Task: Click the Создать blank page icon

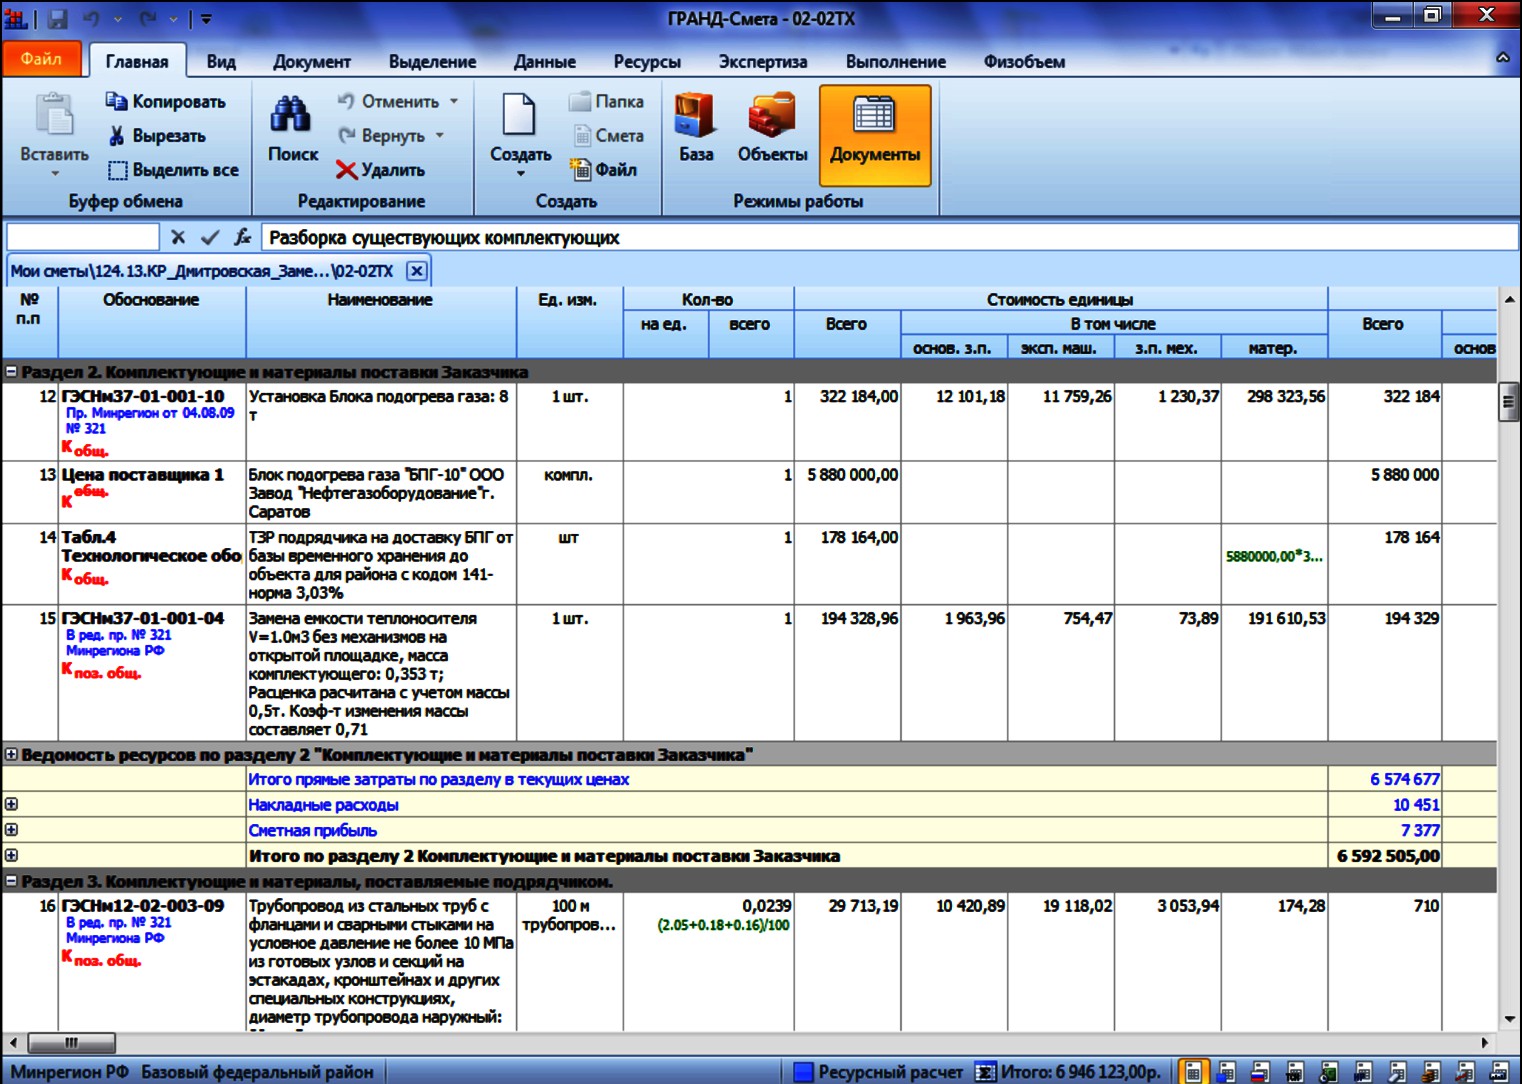Action: 520,114
